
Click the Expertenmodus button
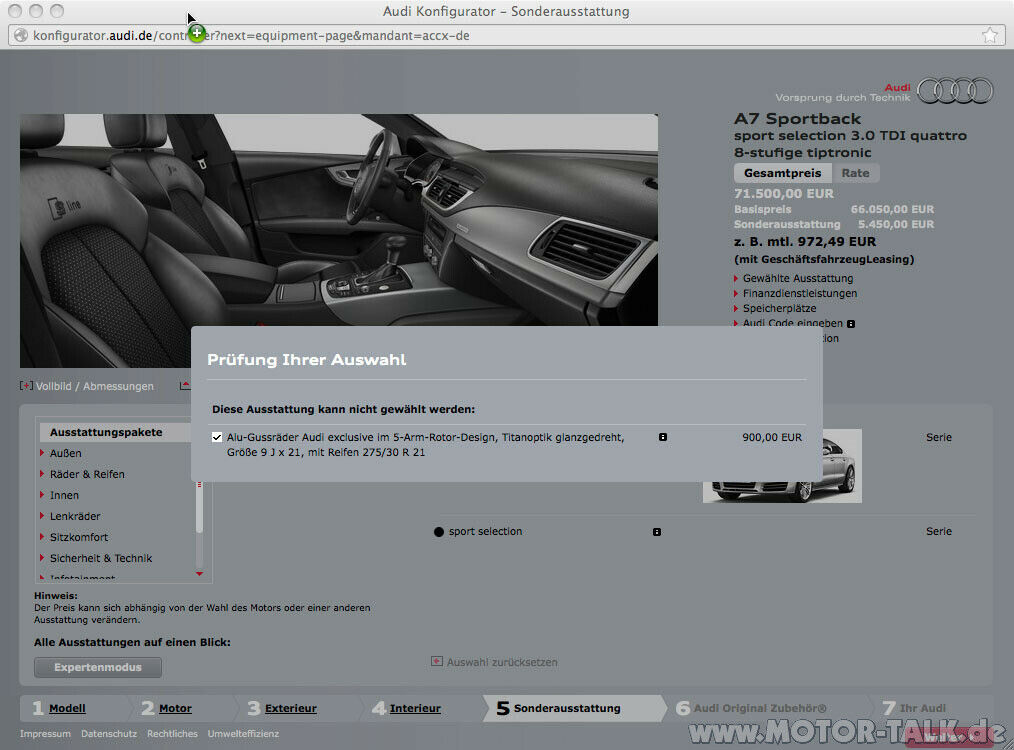(97, 667)
